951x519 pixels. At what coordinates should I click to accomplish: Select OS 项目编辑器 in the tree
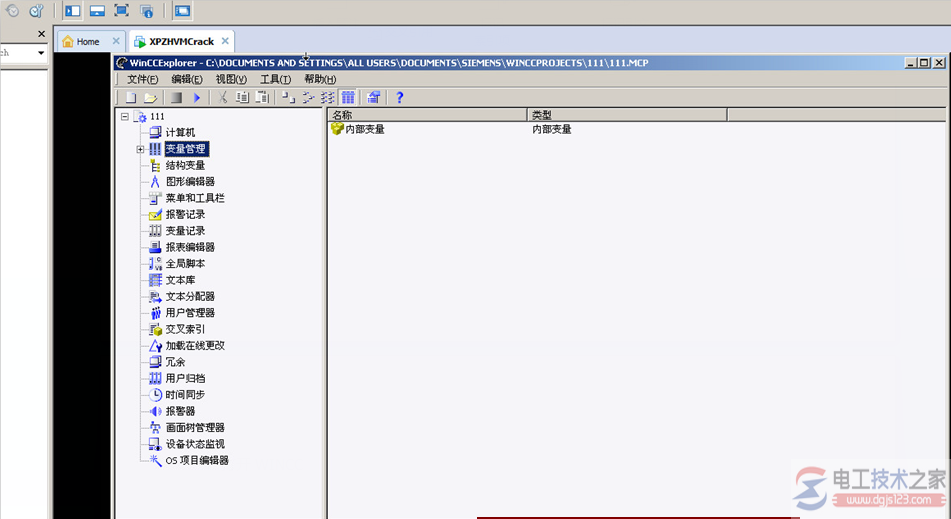[x=197, y=460]
